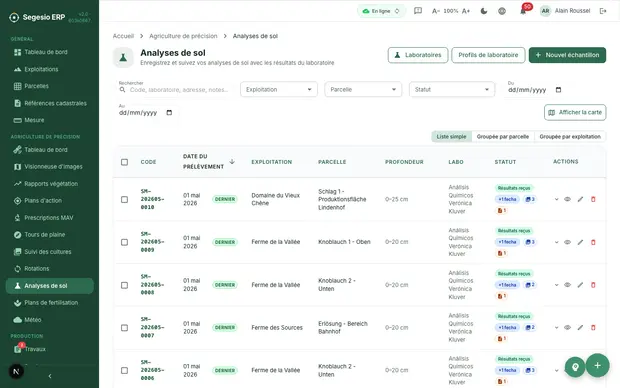
Task: Open calendar picker of the Du date field
Action: pyautogui.click(x=558, y=90)
